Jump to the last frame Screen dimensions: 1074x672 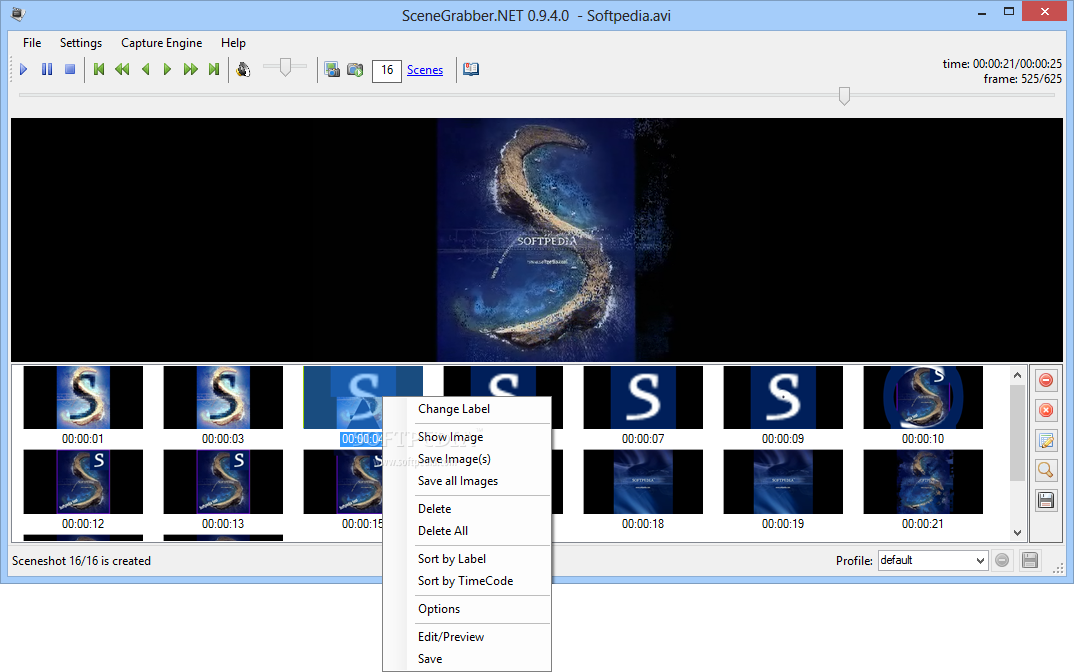coord(214,69)
